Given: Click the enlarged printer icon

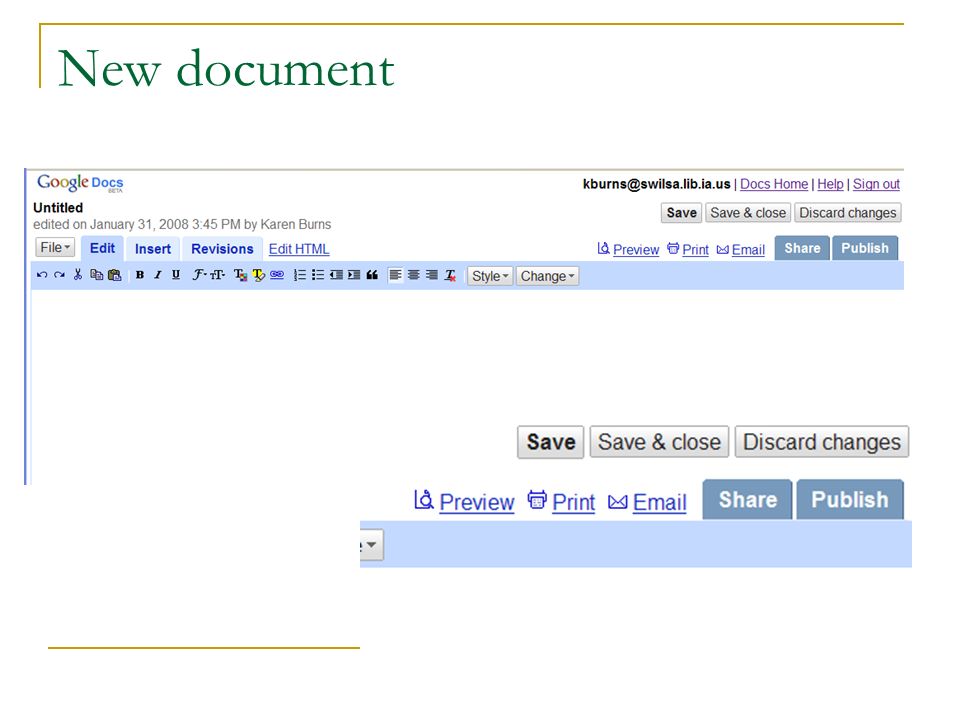Looking at the screenshot, I should [537, 500].
